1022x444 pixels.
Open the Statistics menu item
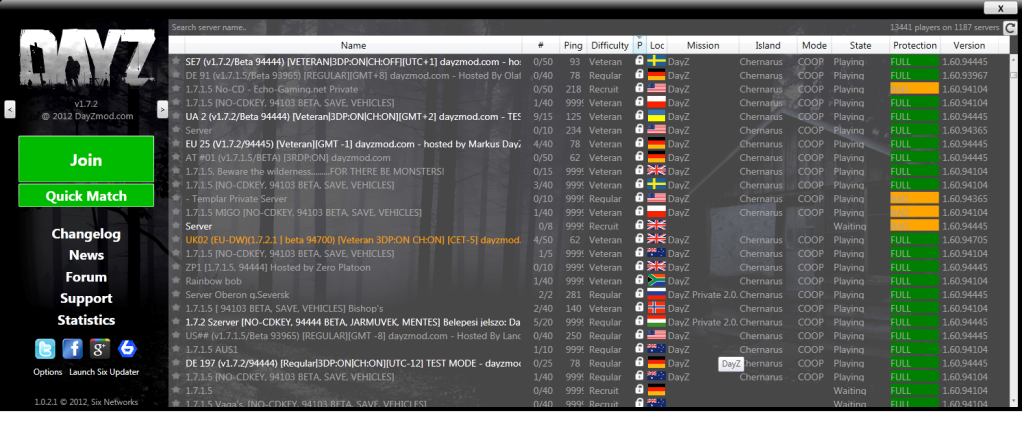point(86,320)
